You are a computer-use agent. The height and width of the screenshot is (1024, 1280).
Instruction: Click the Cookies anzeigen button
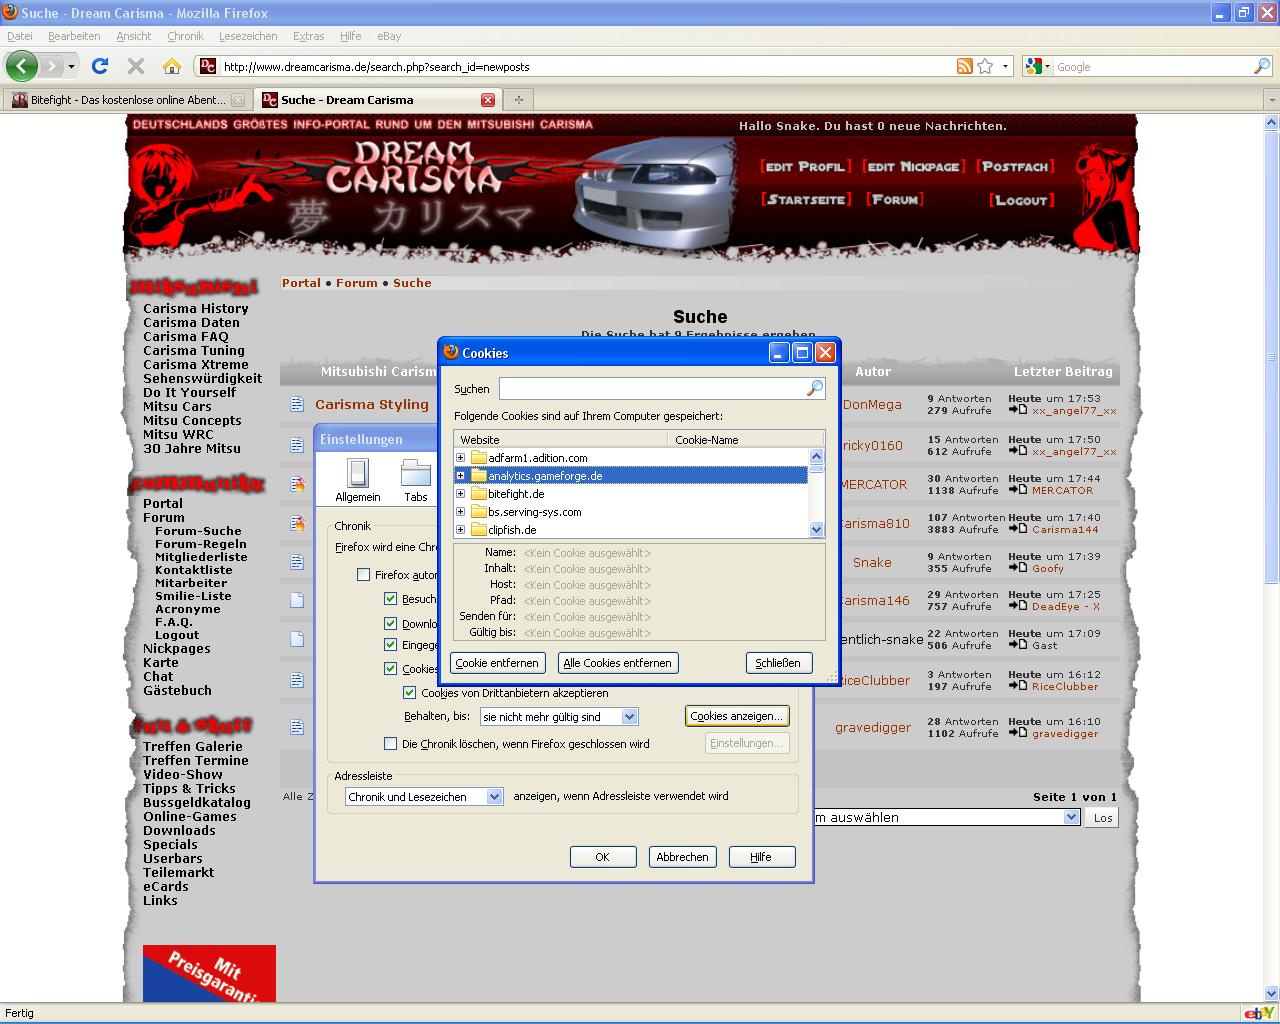pos(737,716)
